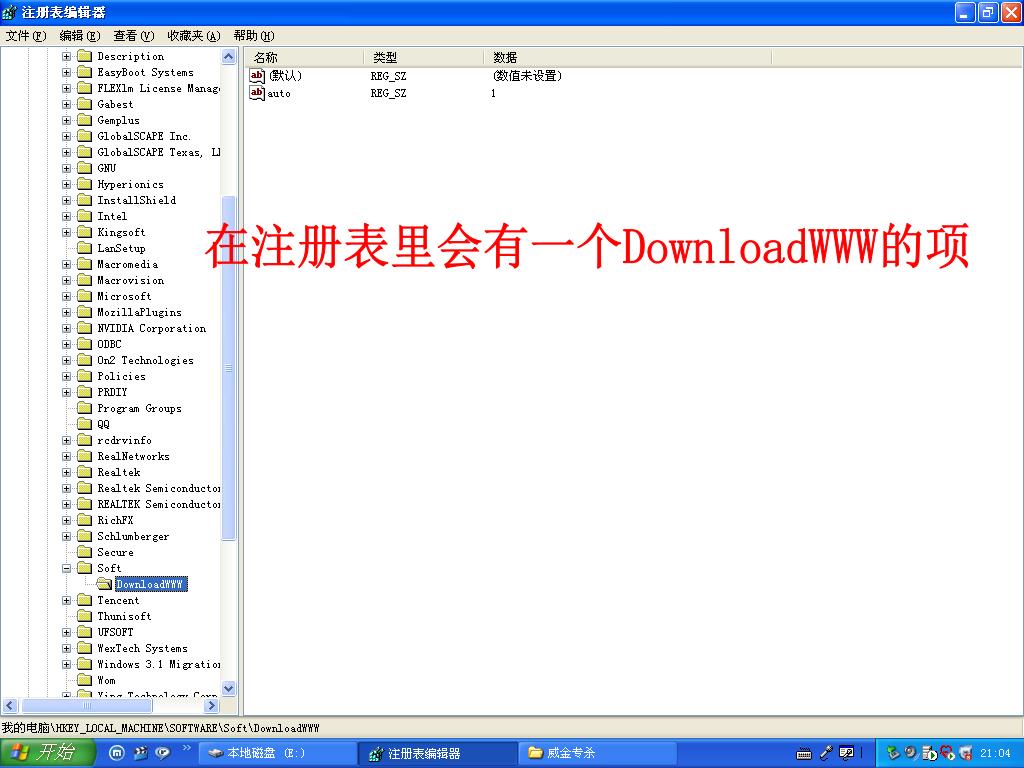Image resolution: width=1024 pixels, height=768 pixels.
Task: Open the 收藏夹(A) menu
Action: 194,36
